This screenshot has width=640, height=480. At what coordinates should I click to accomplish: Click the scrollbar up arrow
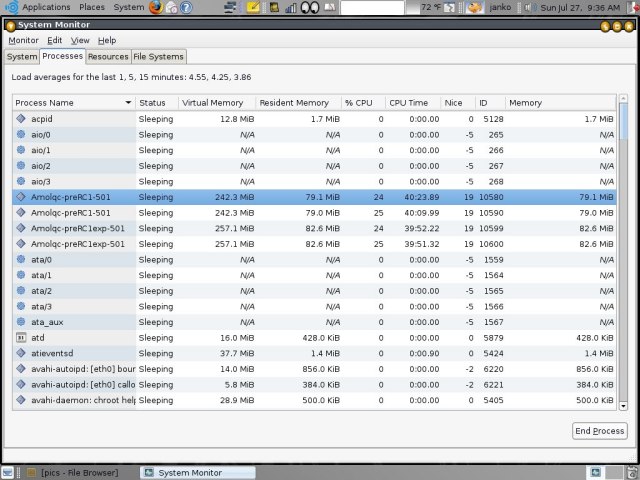(623, 98)
